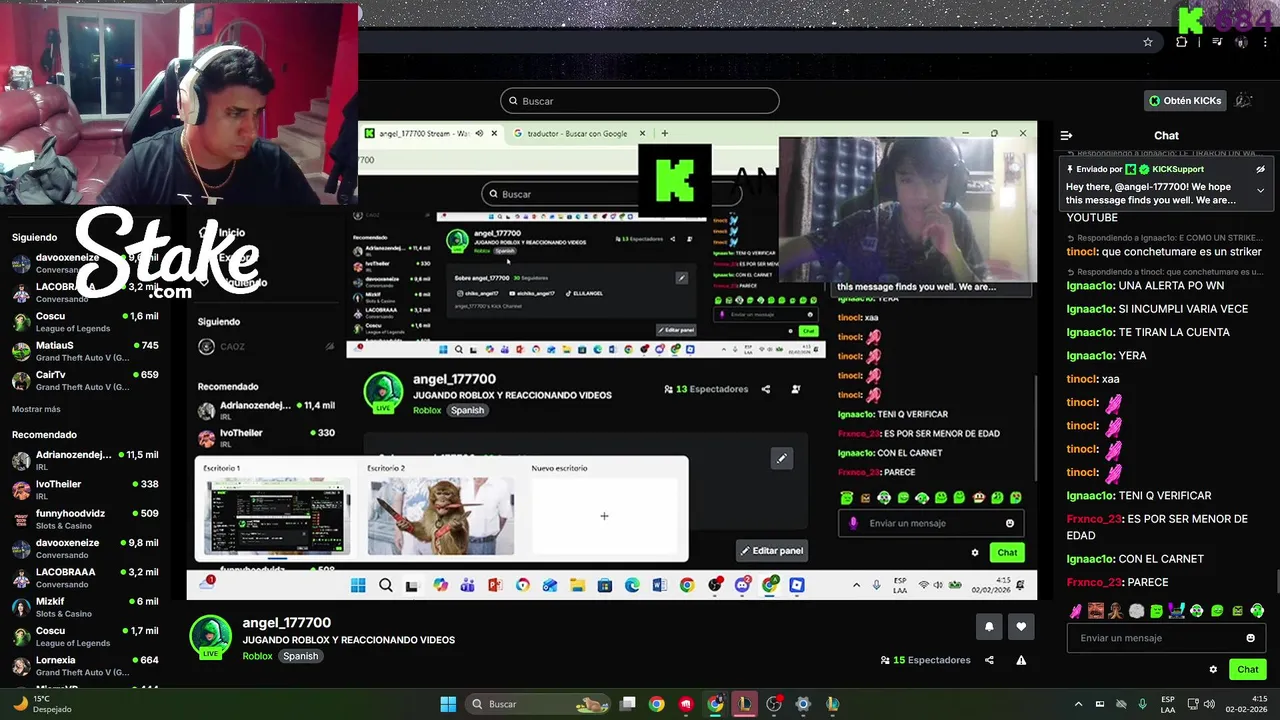Open League of Legends icon on taskbar

point(745,704)
